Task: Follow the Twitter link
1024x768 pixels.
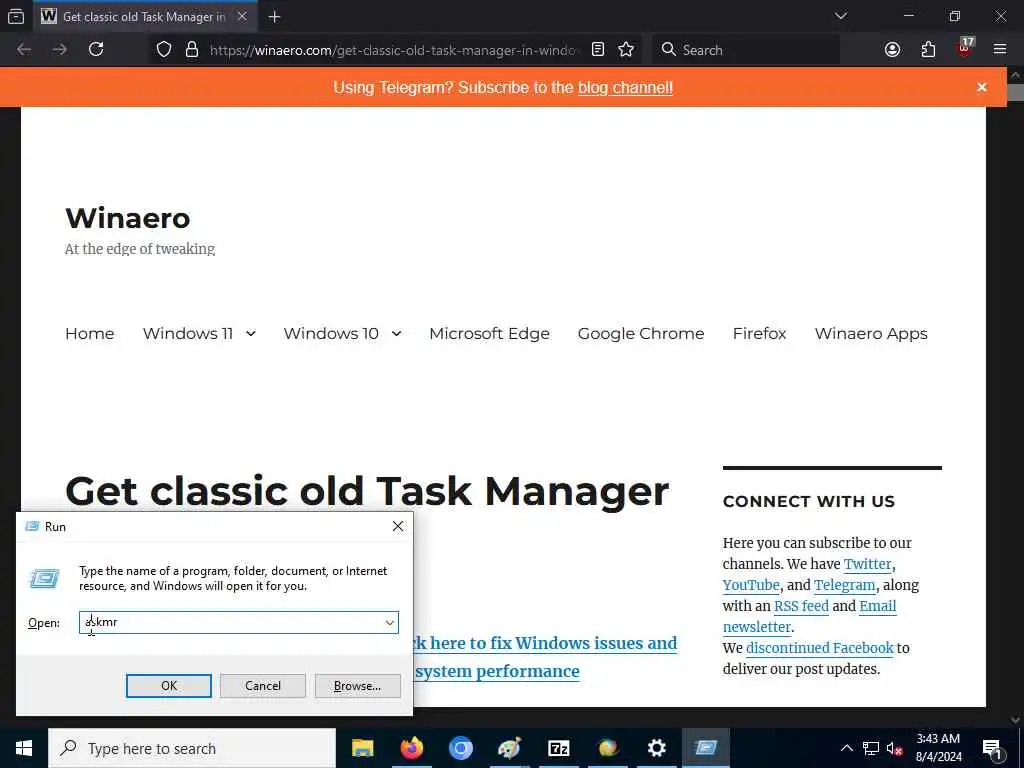Action: tap(867, 564)
